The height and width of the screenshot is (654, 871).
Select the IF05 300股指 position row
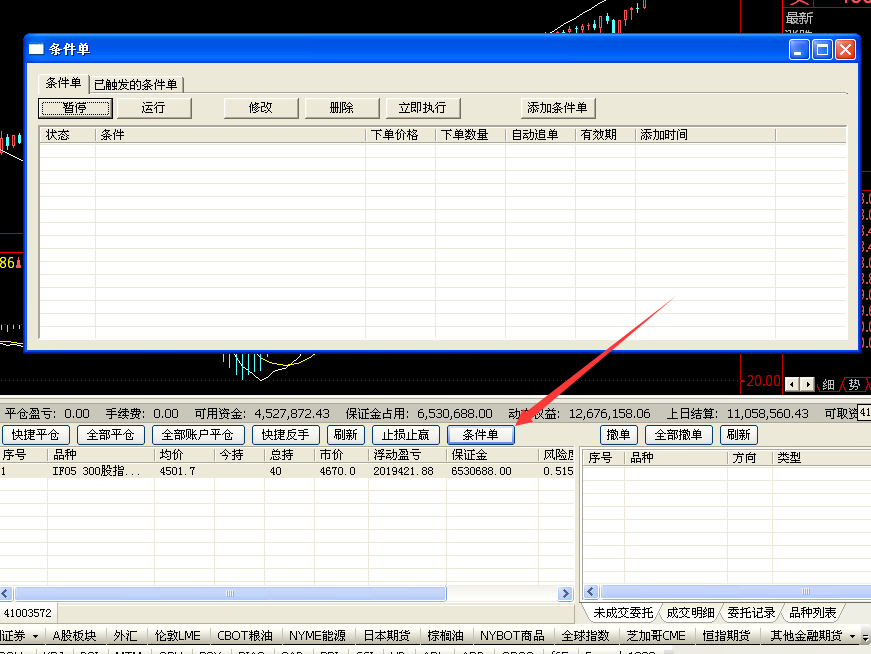tap(100, 471)
